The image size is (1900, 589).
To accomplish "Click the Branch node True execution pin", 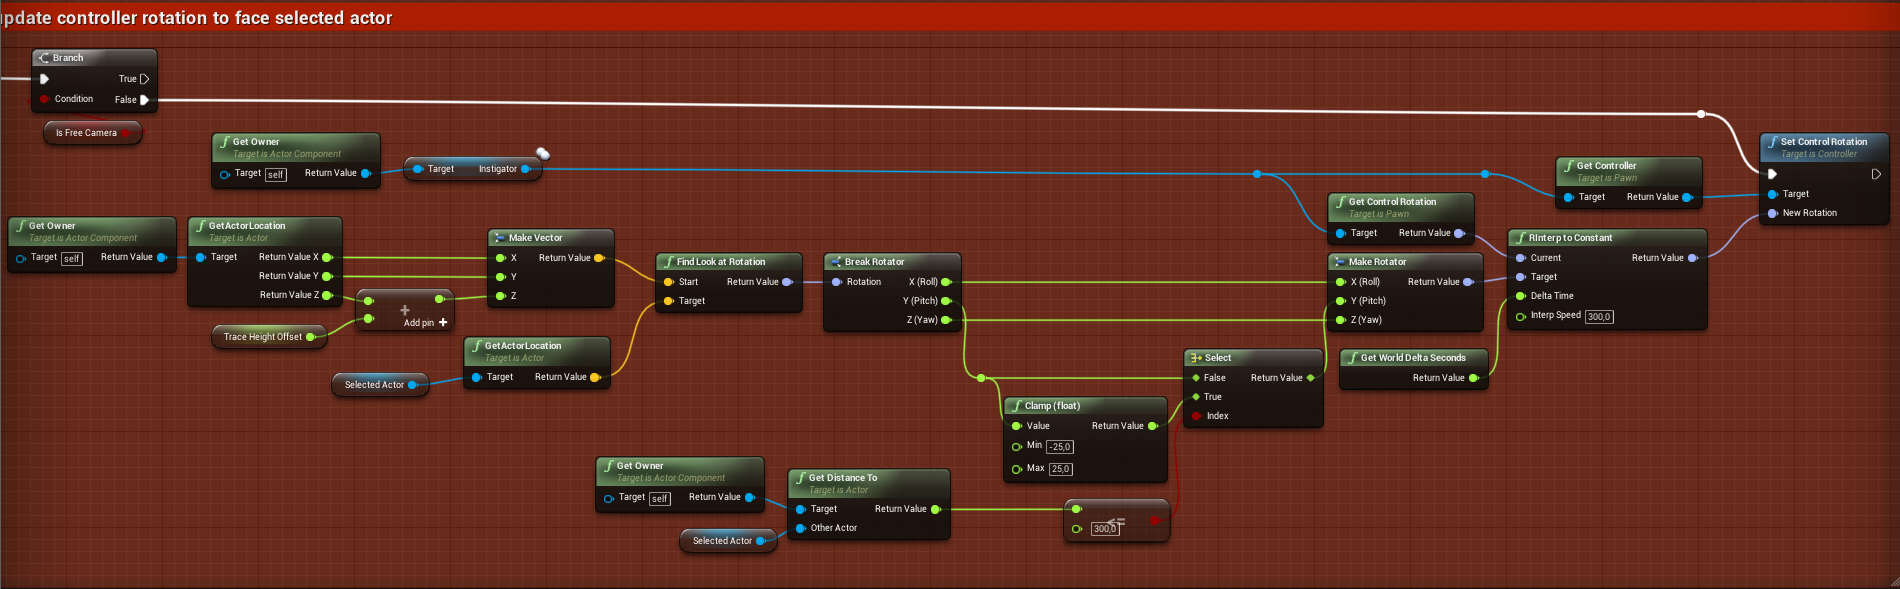I will tap(144, 79).
